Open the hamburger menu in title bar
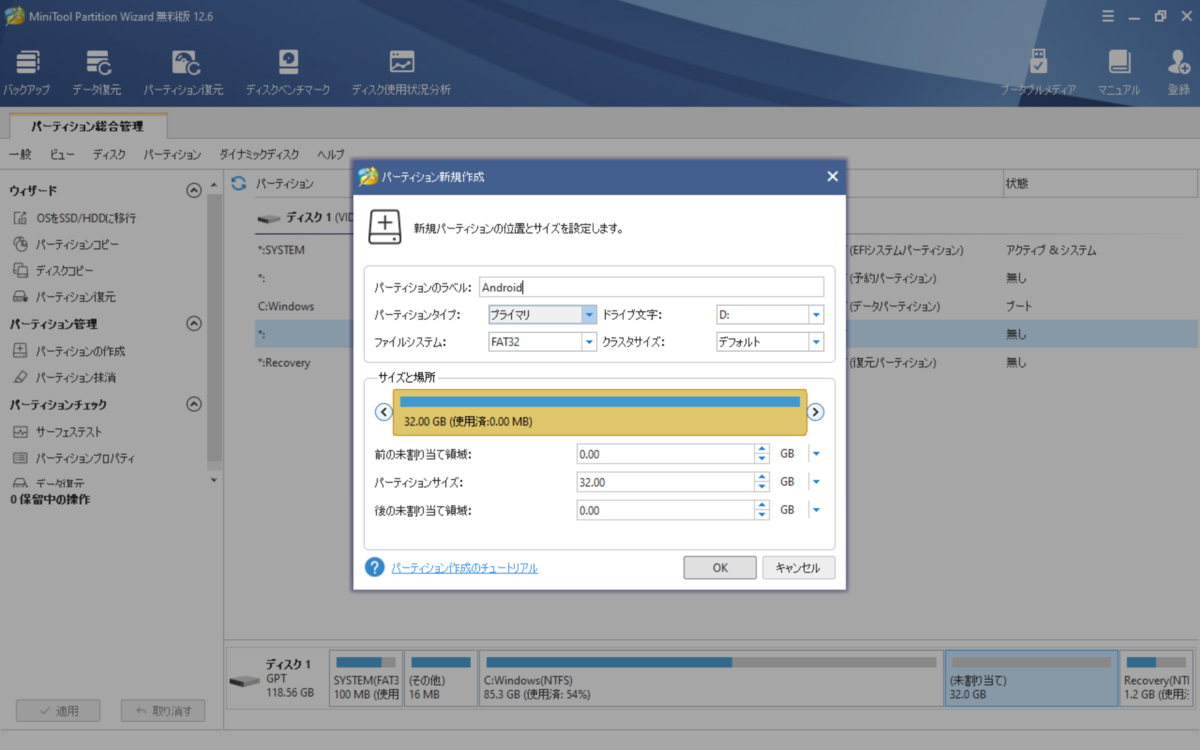 point(1107,16)
